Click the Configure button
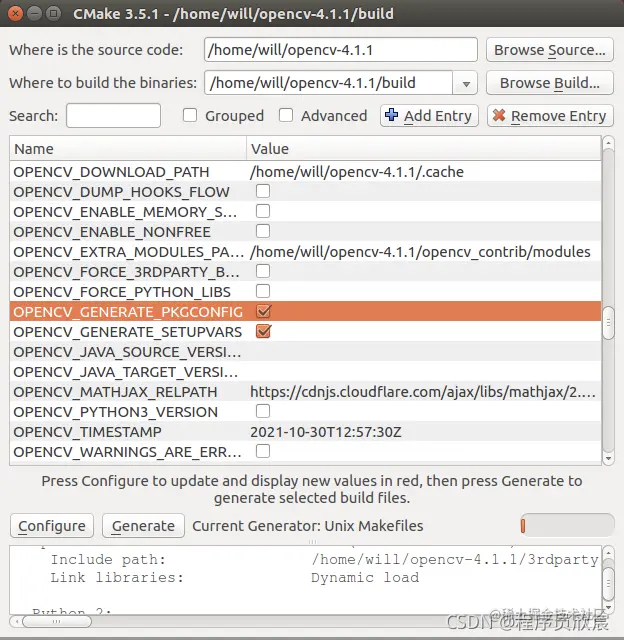Image resolution: width=624 pixels, height=640 pixels. coord(52,526)
